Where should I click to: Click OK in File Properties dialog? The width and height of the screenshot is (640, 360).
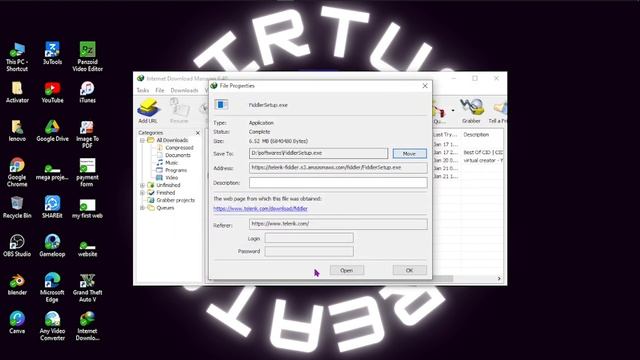409,270
